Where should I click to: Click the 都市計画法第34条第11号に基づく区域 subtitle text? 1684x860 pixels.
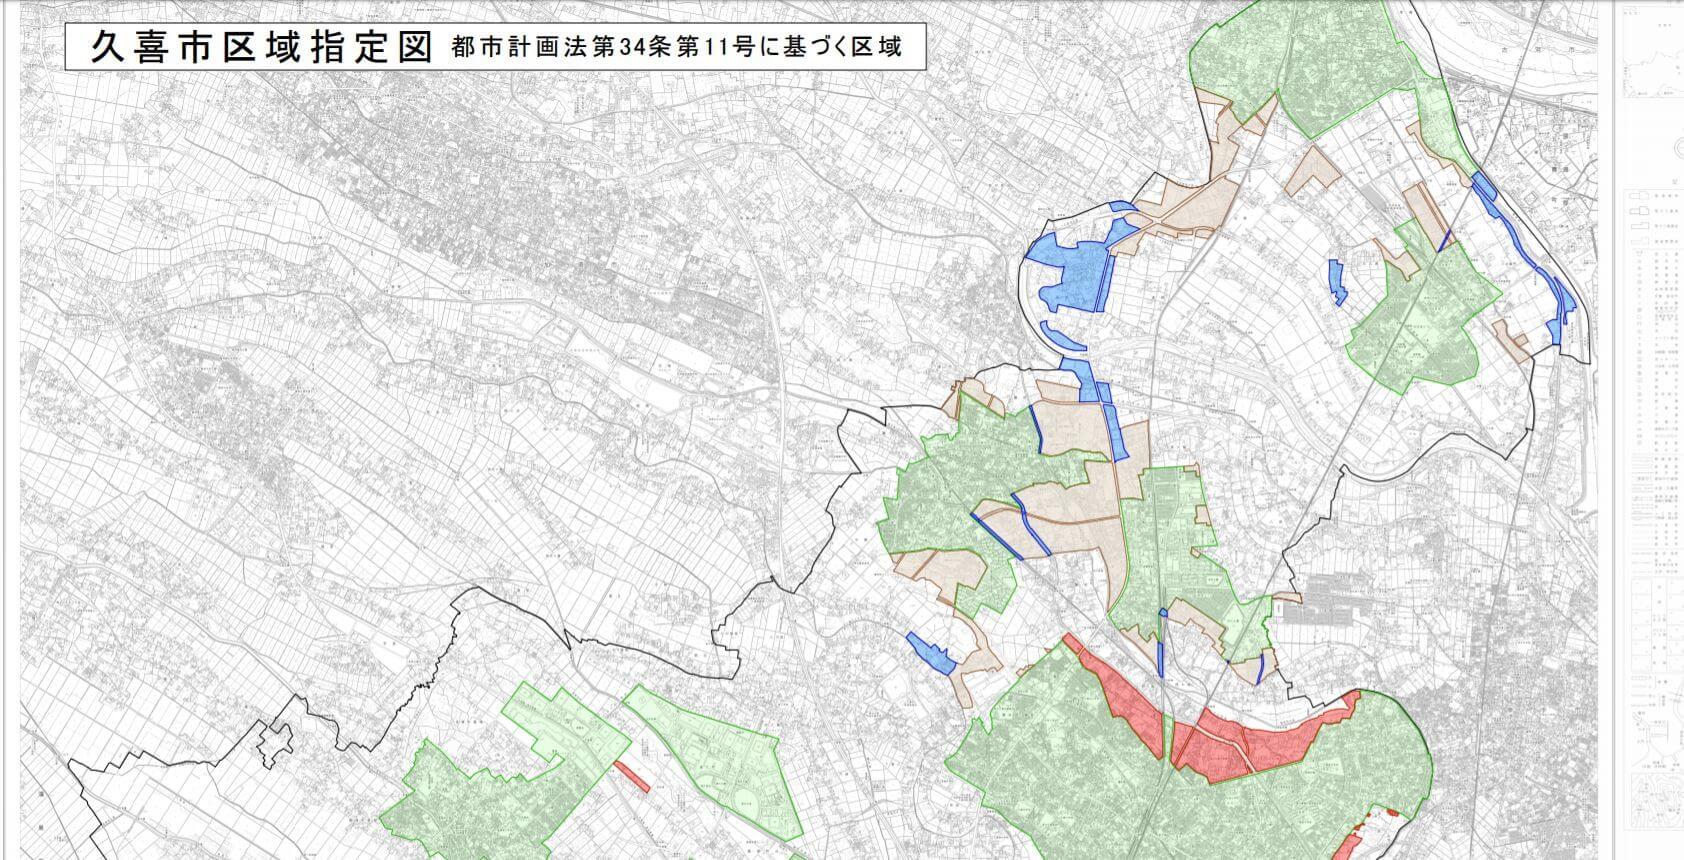[676, 47]
